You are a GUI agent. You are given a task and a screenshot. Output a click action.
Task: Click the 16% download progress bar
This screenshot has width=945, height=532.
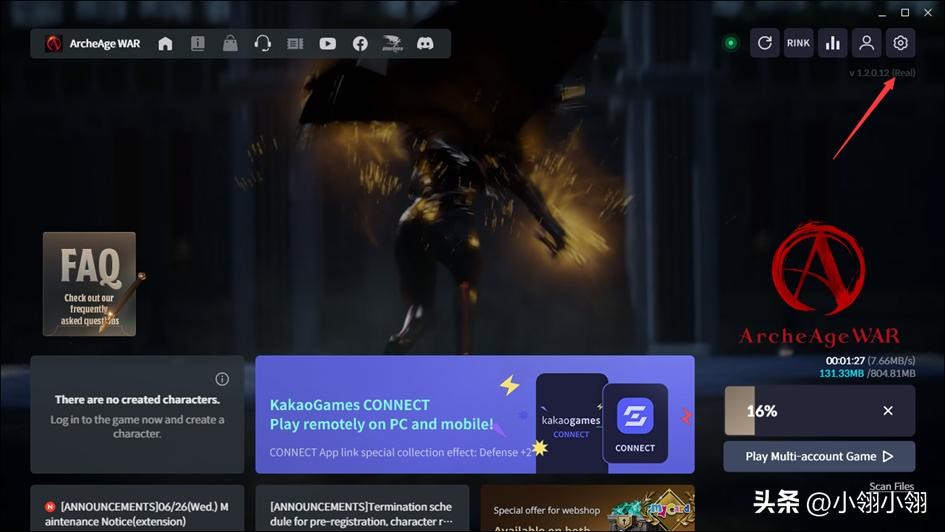790,411
